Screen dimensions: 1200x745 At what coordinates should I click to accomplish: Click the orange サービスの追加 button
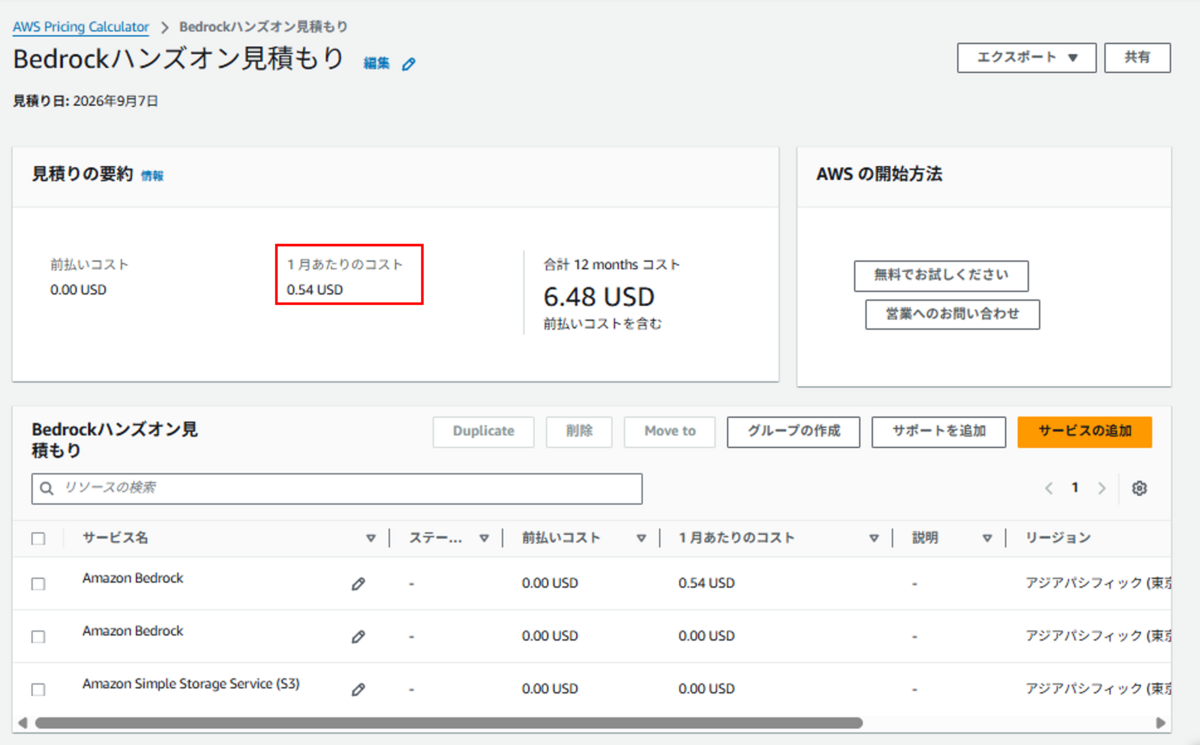[1085, 431]
